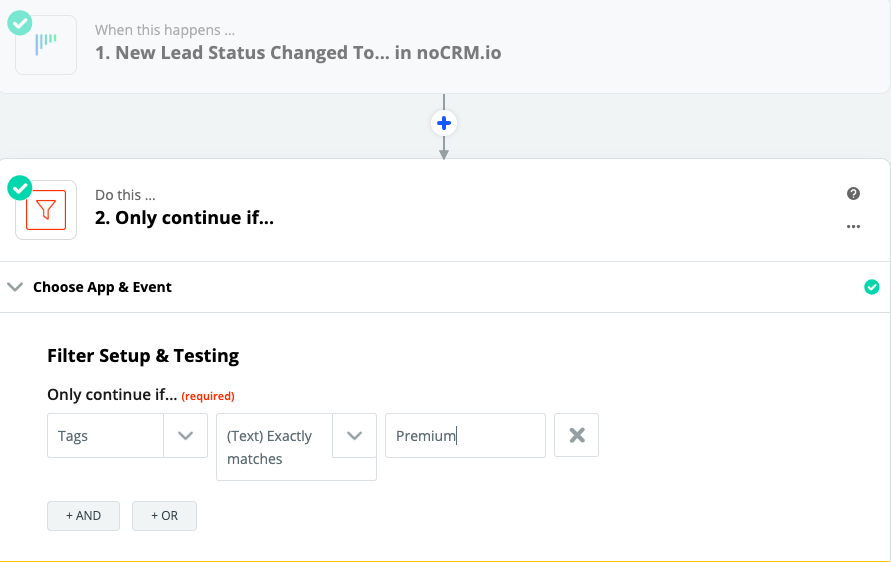The height and width of the screenshot is (562, 891).
Task: Click the Choose App & Event label
Action: tap(102, 287)
